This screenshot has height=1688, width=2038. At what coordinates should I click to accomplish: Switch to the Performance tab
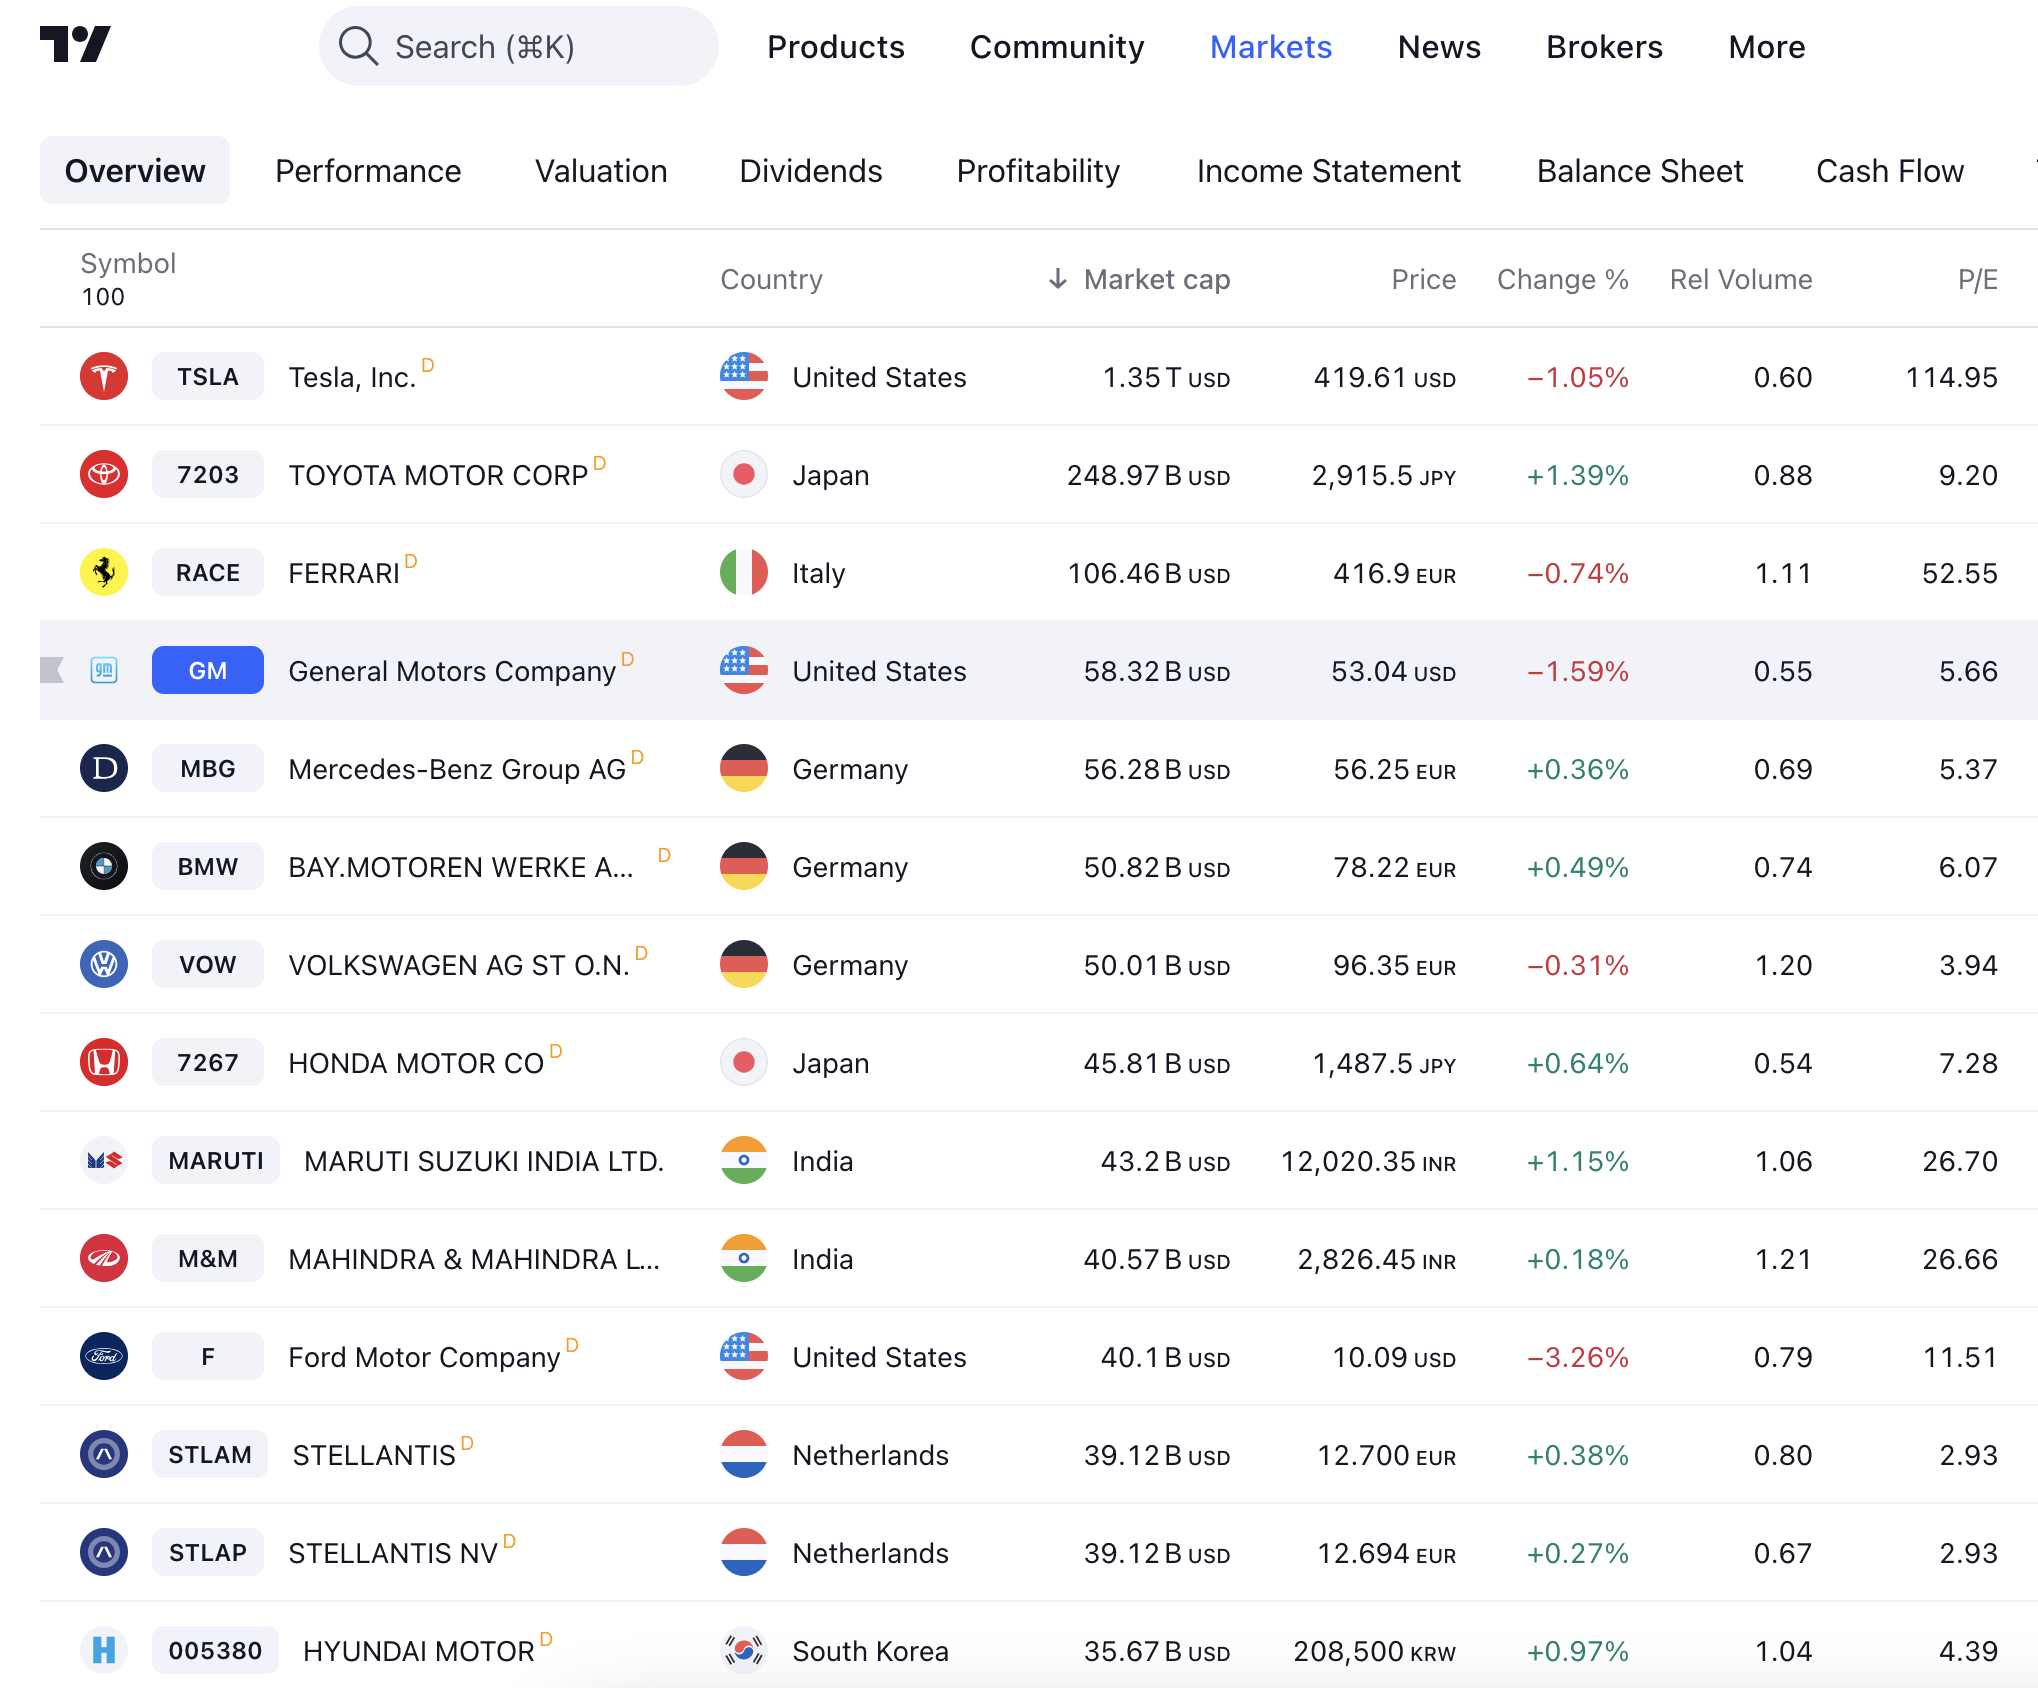point(368,171)
